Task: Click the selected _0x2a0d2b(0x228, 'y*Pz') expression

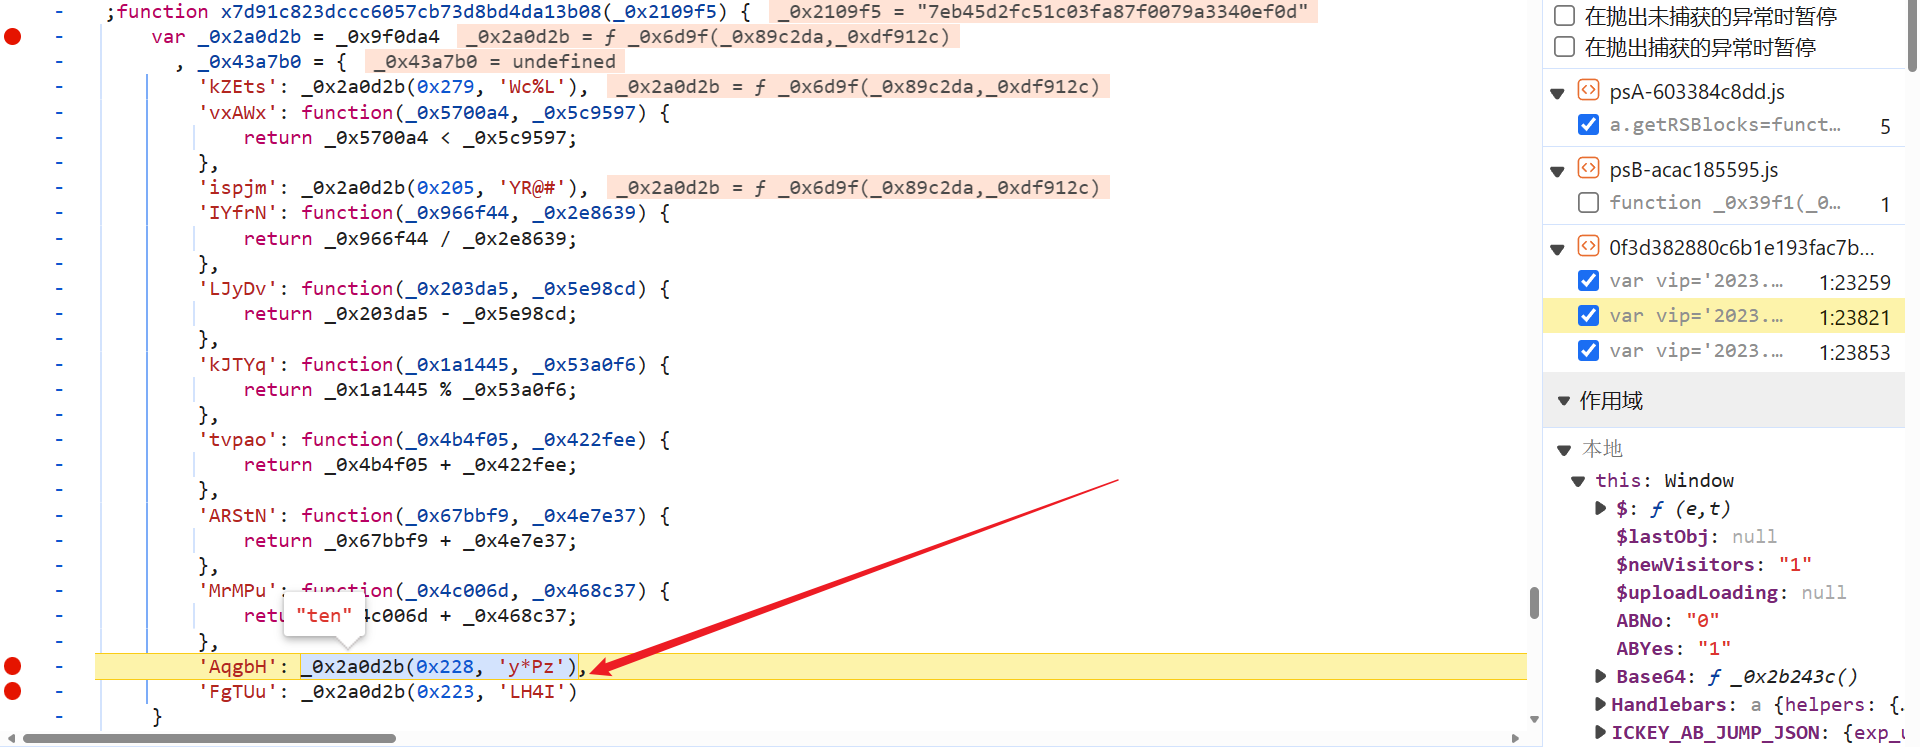Action: coord(439,667)
